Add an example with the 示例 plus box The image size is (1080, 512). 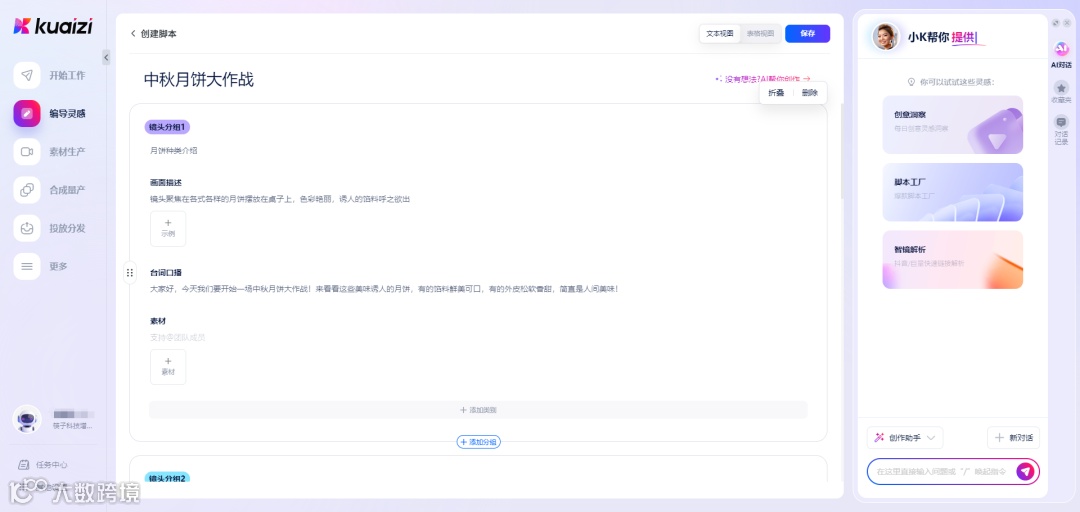tap(168, 228)
